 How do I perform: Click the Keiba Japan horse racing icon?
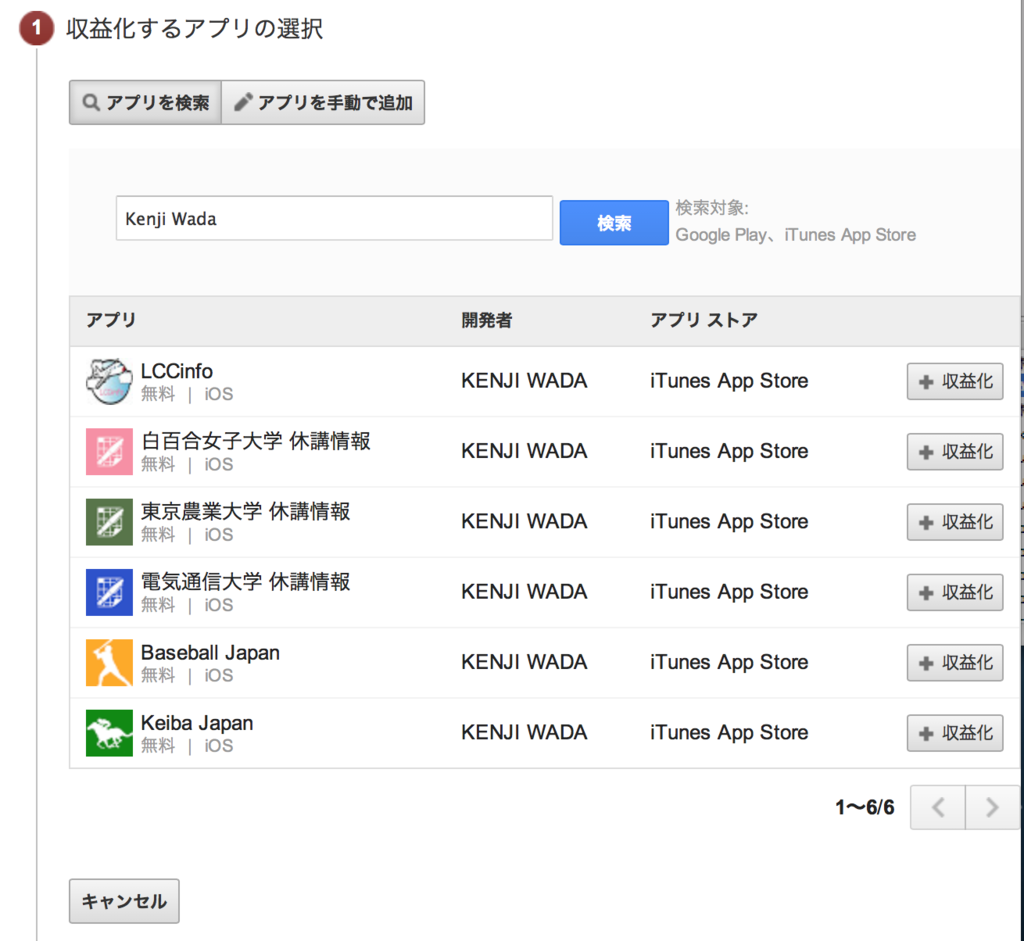point(109,733)
